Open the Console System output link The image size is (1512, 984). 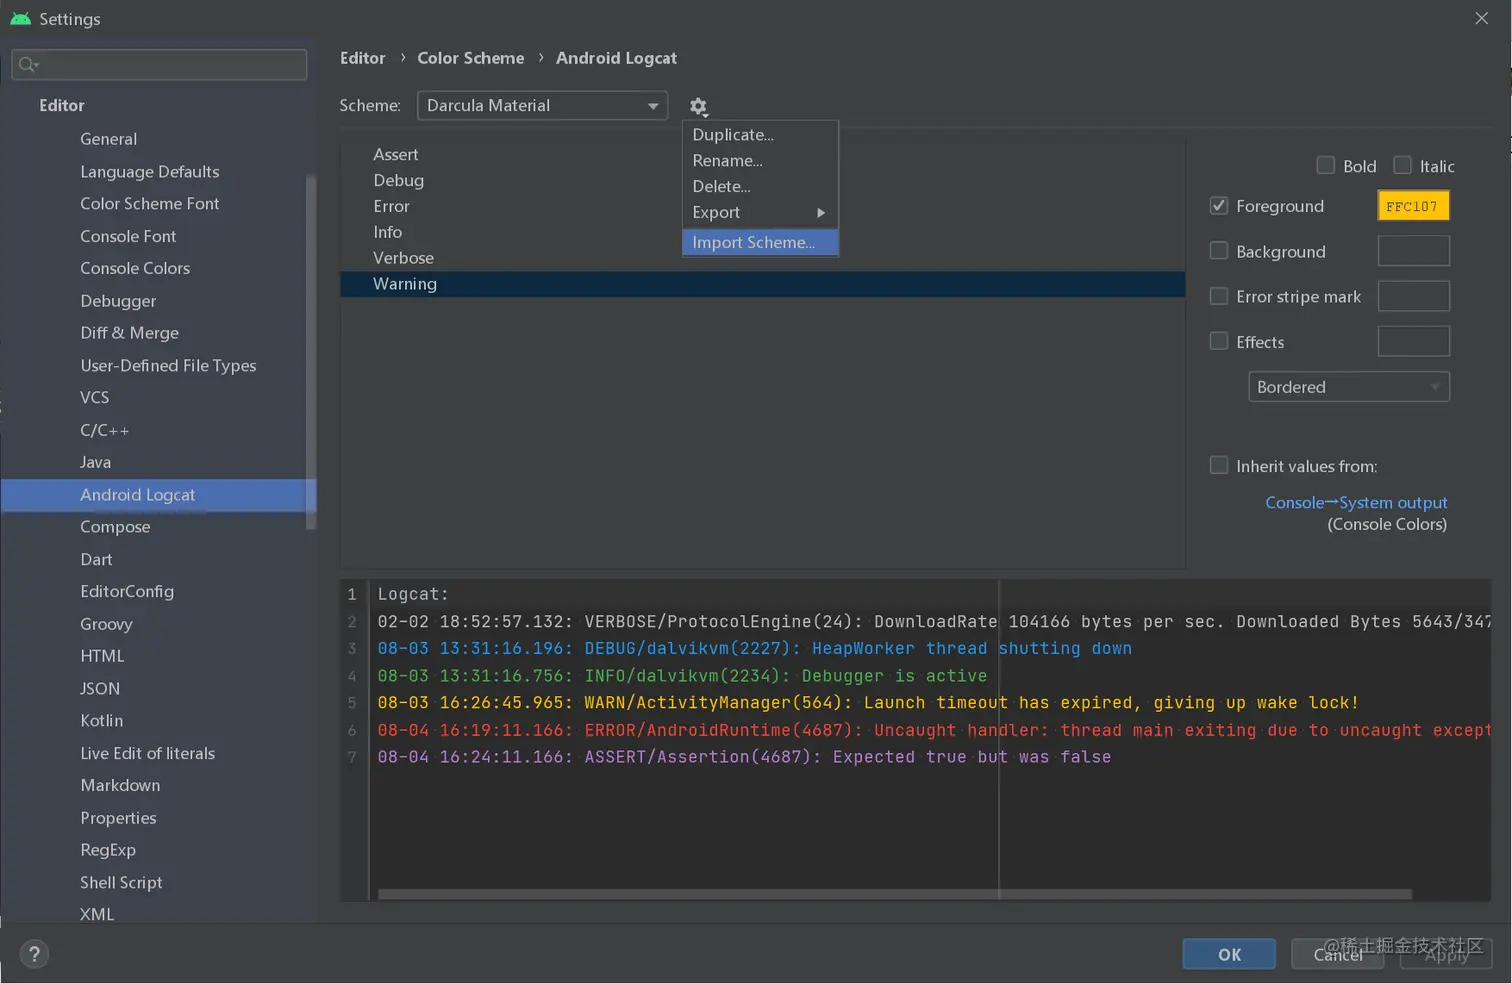point(1356,503)
